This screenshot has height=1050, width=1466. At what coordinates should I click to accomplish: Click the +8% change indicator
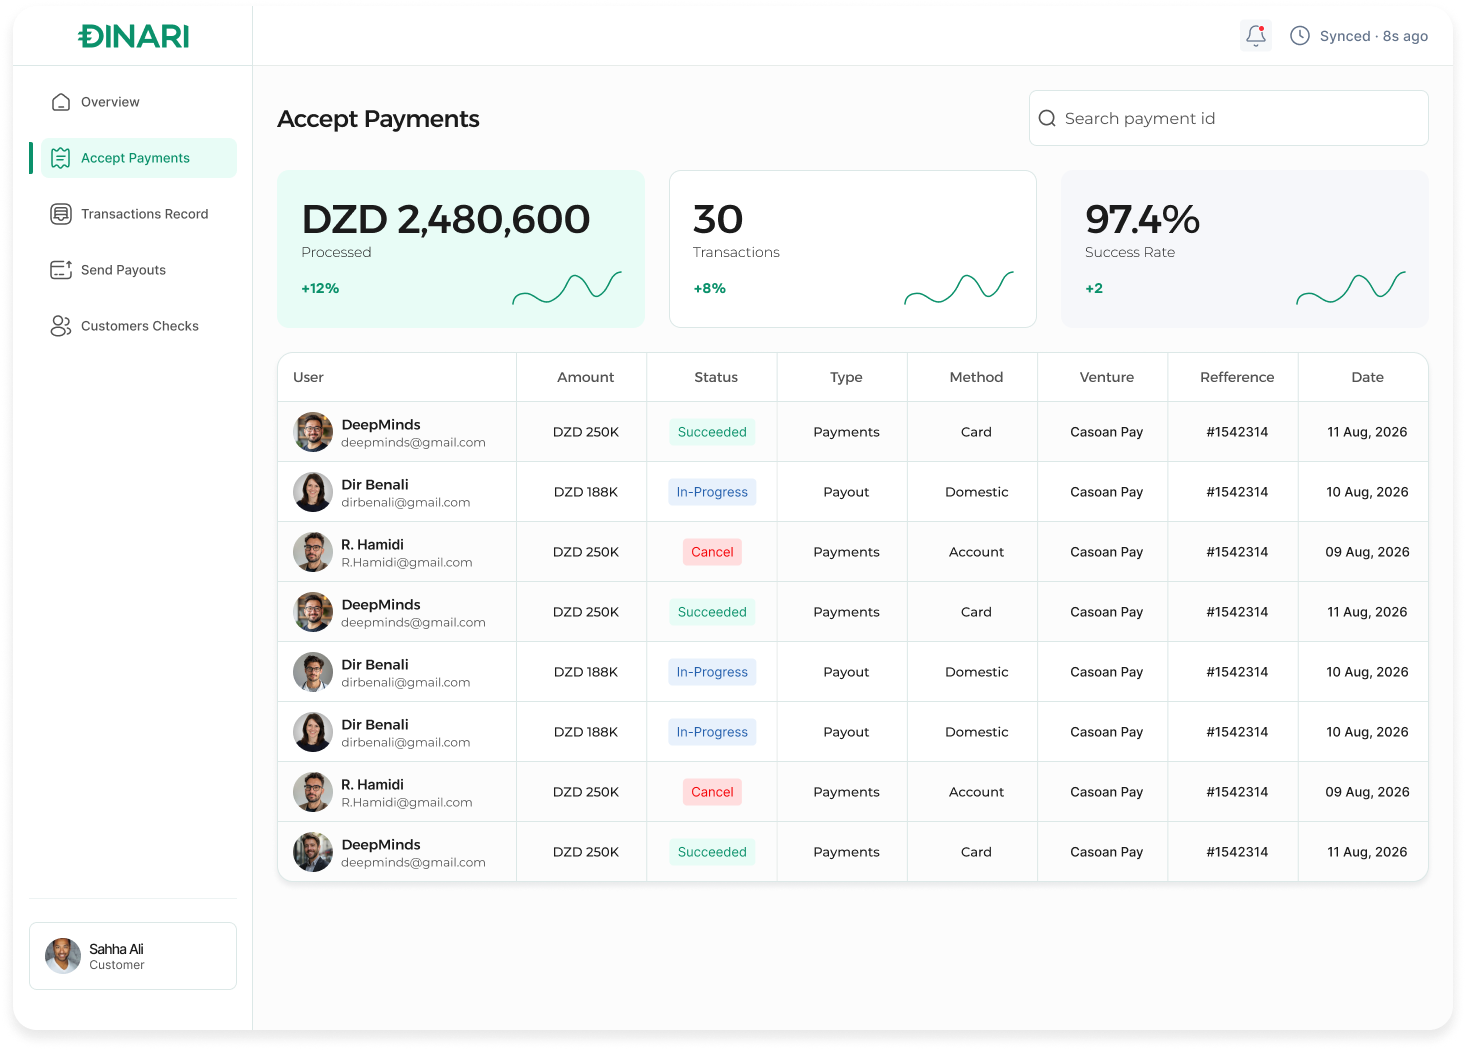(709, 288)
